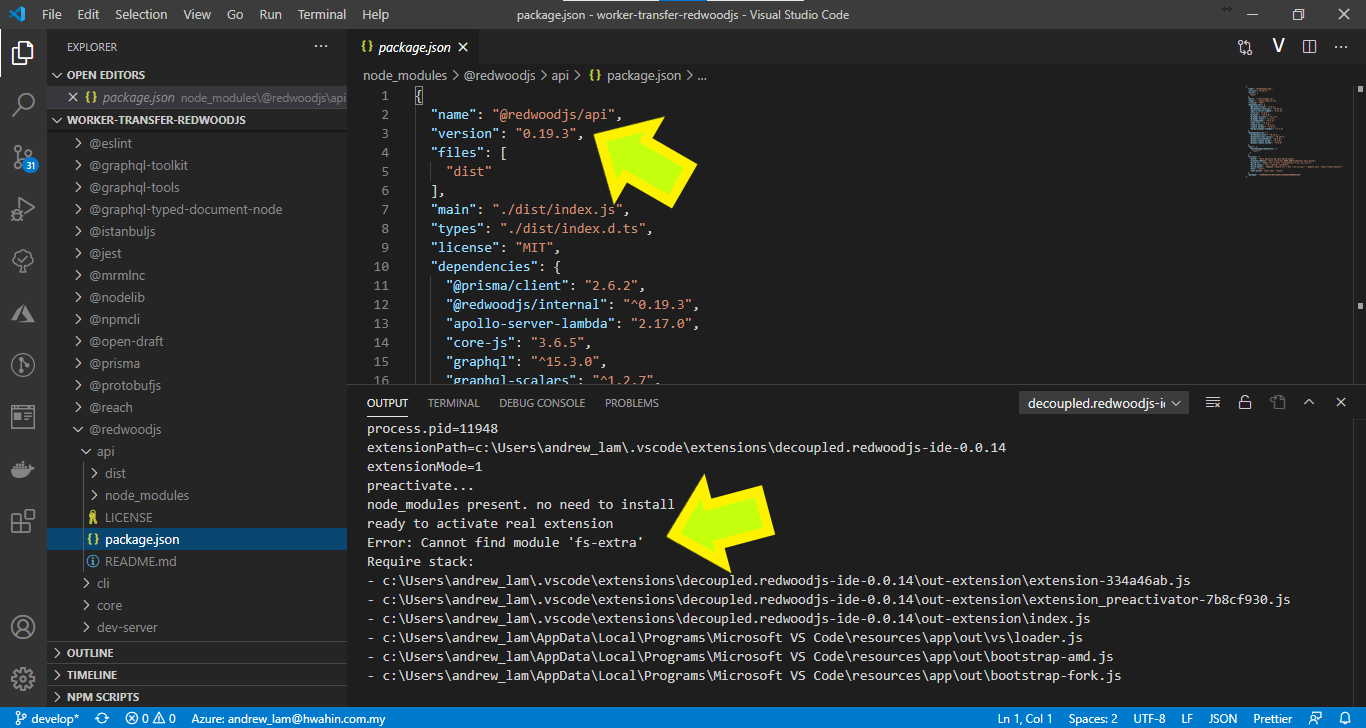
Task: Close the bottom panel
Action: coord(1341,403)
